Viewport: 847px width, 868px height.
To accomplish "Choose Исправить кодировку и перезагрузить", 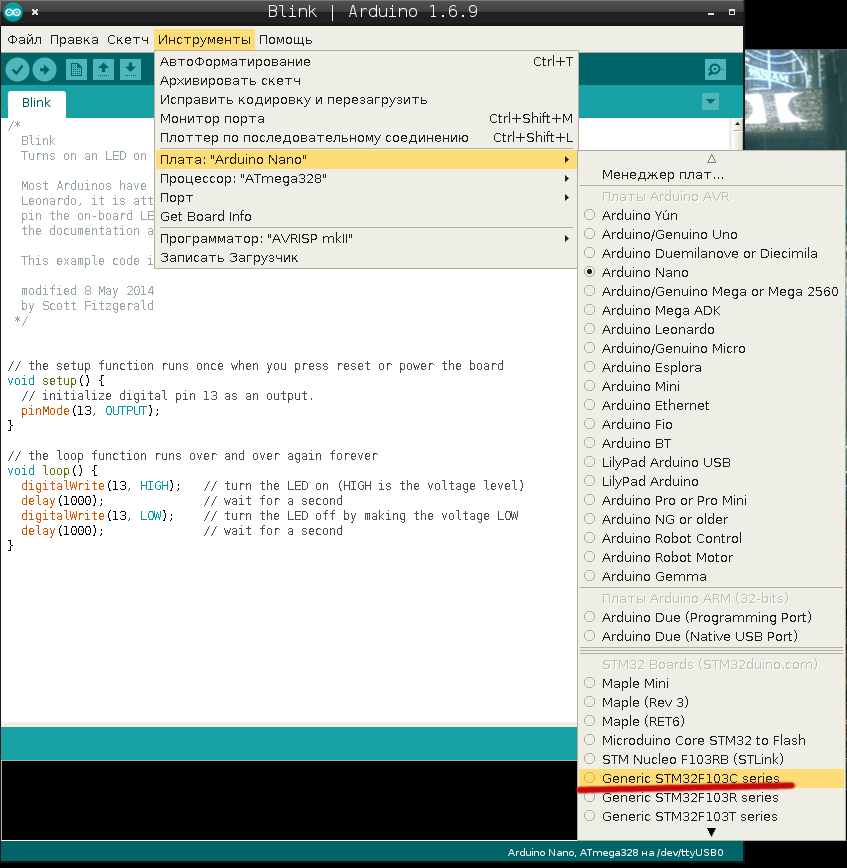I will tap(365, 100).
